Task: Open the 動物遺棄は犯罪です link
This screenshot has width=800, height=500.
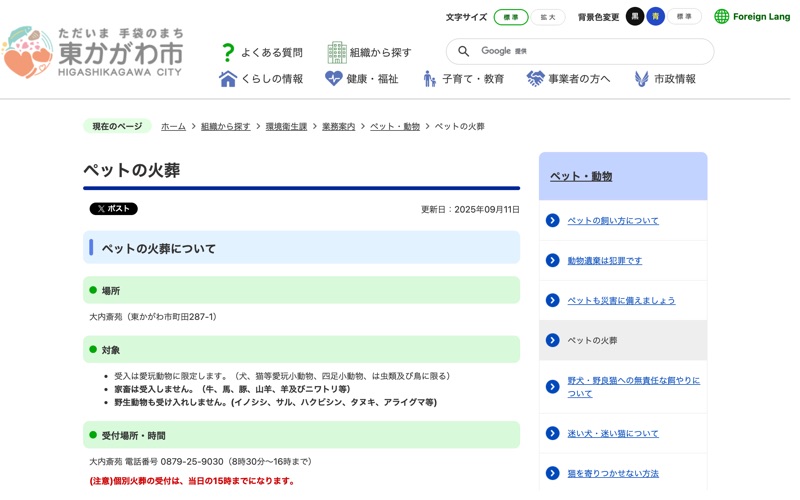Action: (x=605, y=261)
